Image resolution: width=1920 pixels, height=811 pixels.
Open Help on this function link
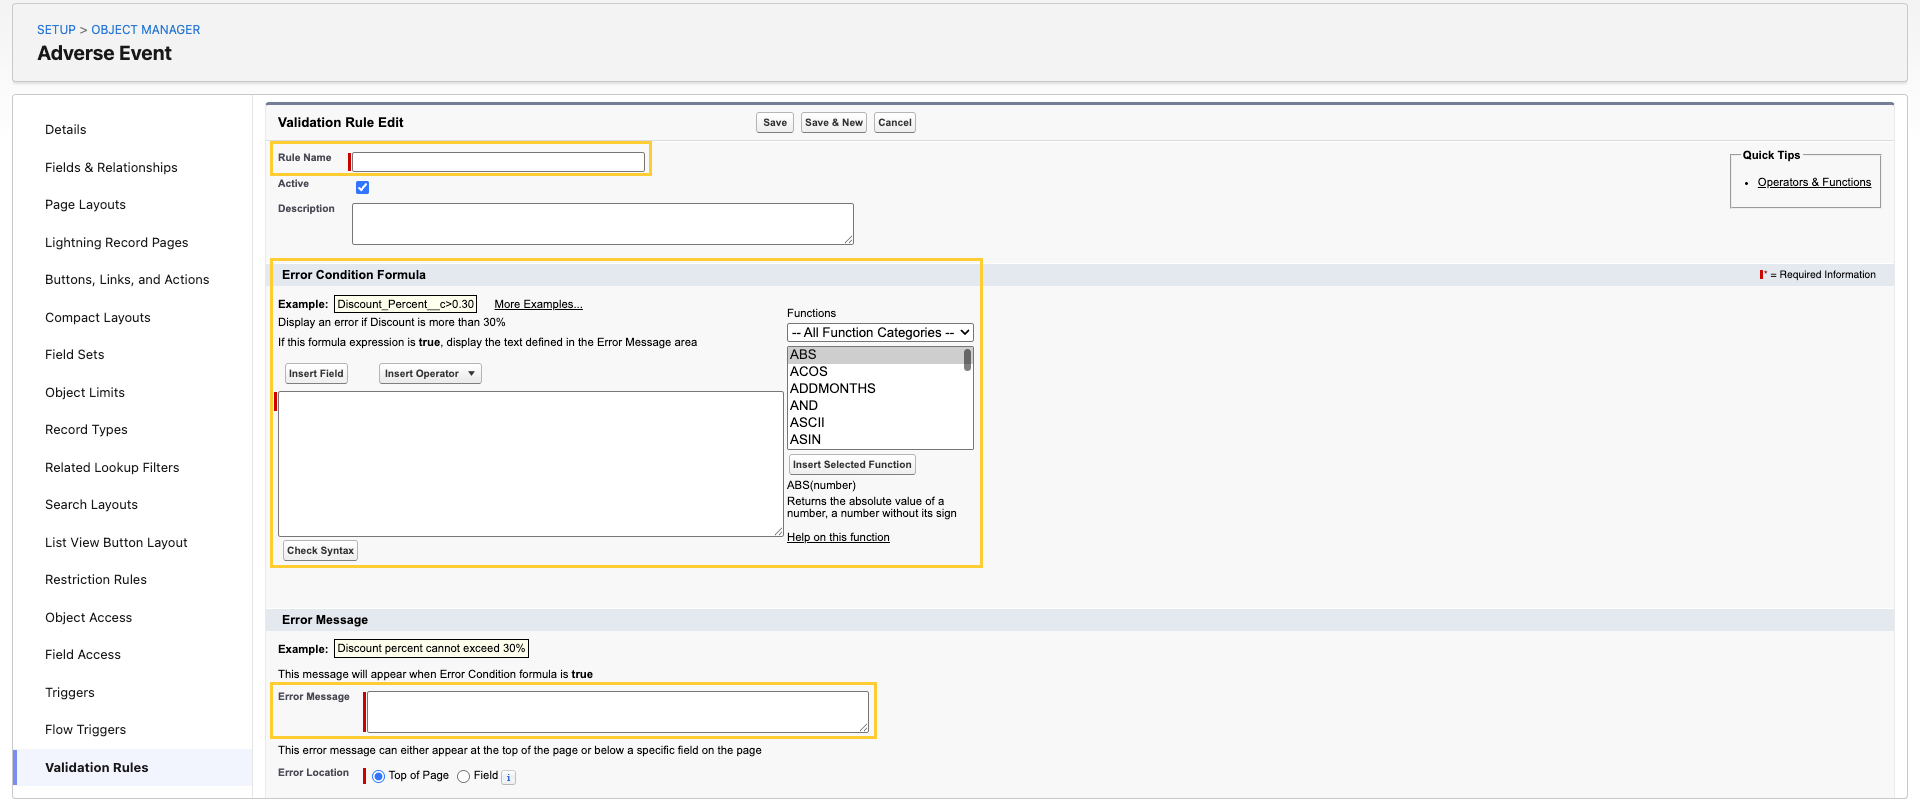838,537
